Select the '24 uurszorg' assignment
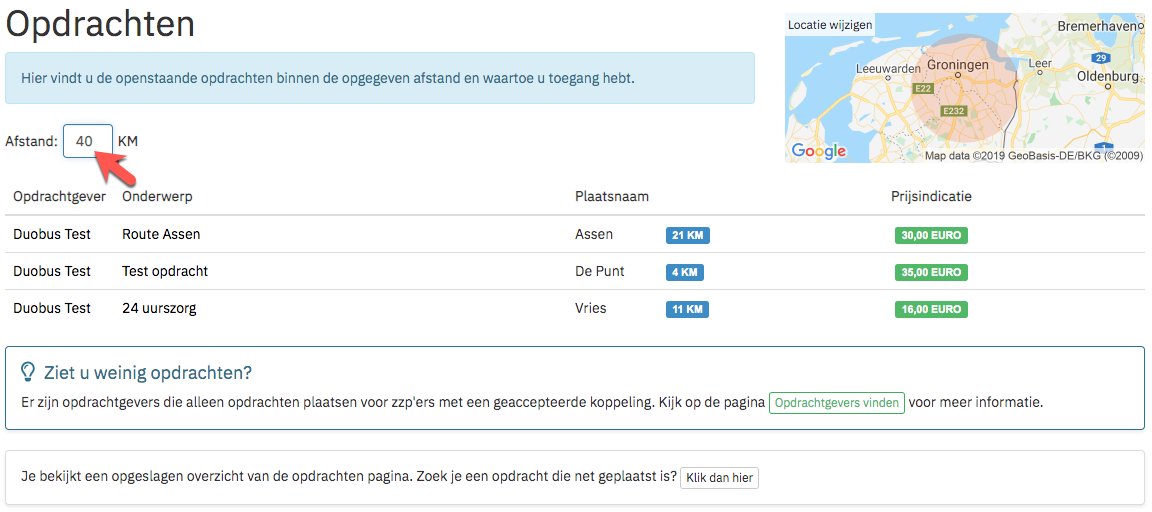 click(159, 309)
